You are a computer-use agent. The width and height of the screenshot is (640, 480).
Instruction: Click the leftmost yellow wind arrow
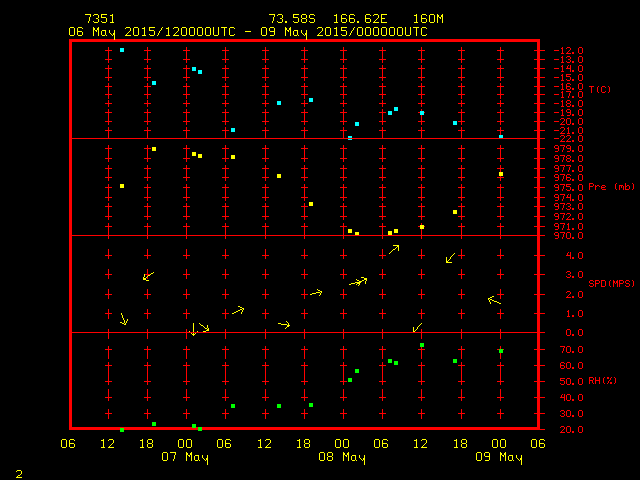[123, 319]
